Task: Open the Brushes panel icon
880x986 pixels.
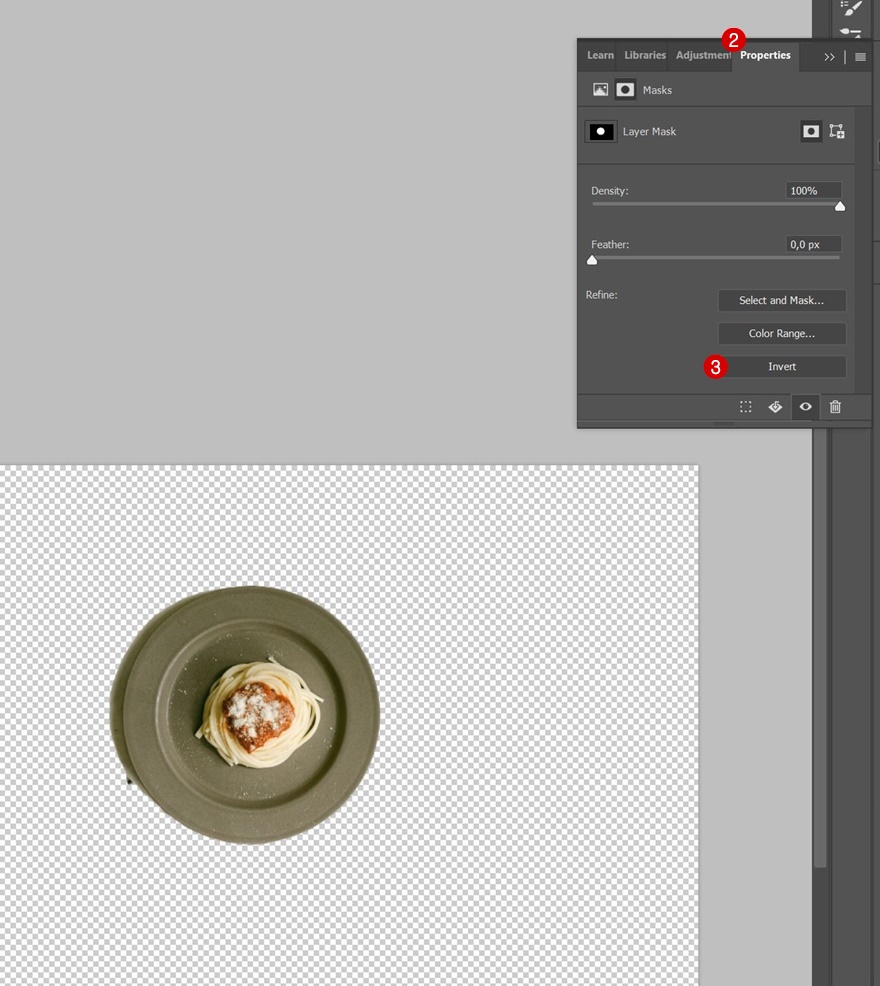Action: click(850, 31)
